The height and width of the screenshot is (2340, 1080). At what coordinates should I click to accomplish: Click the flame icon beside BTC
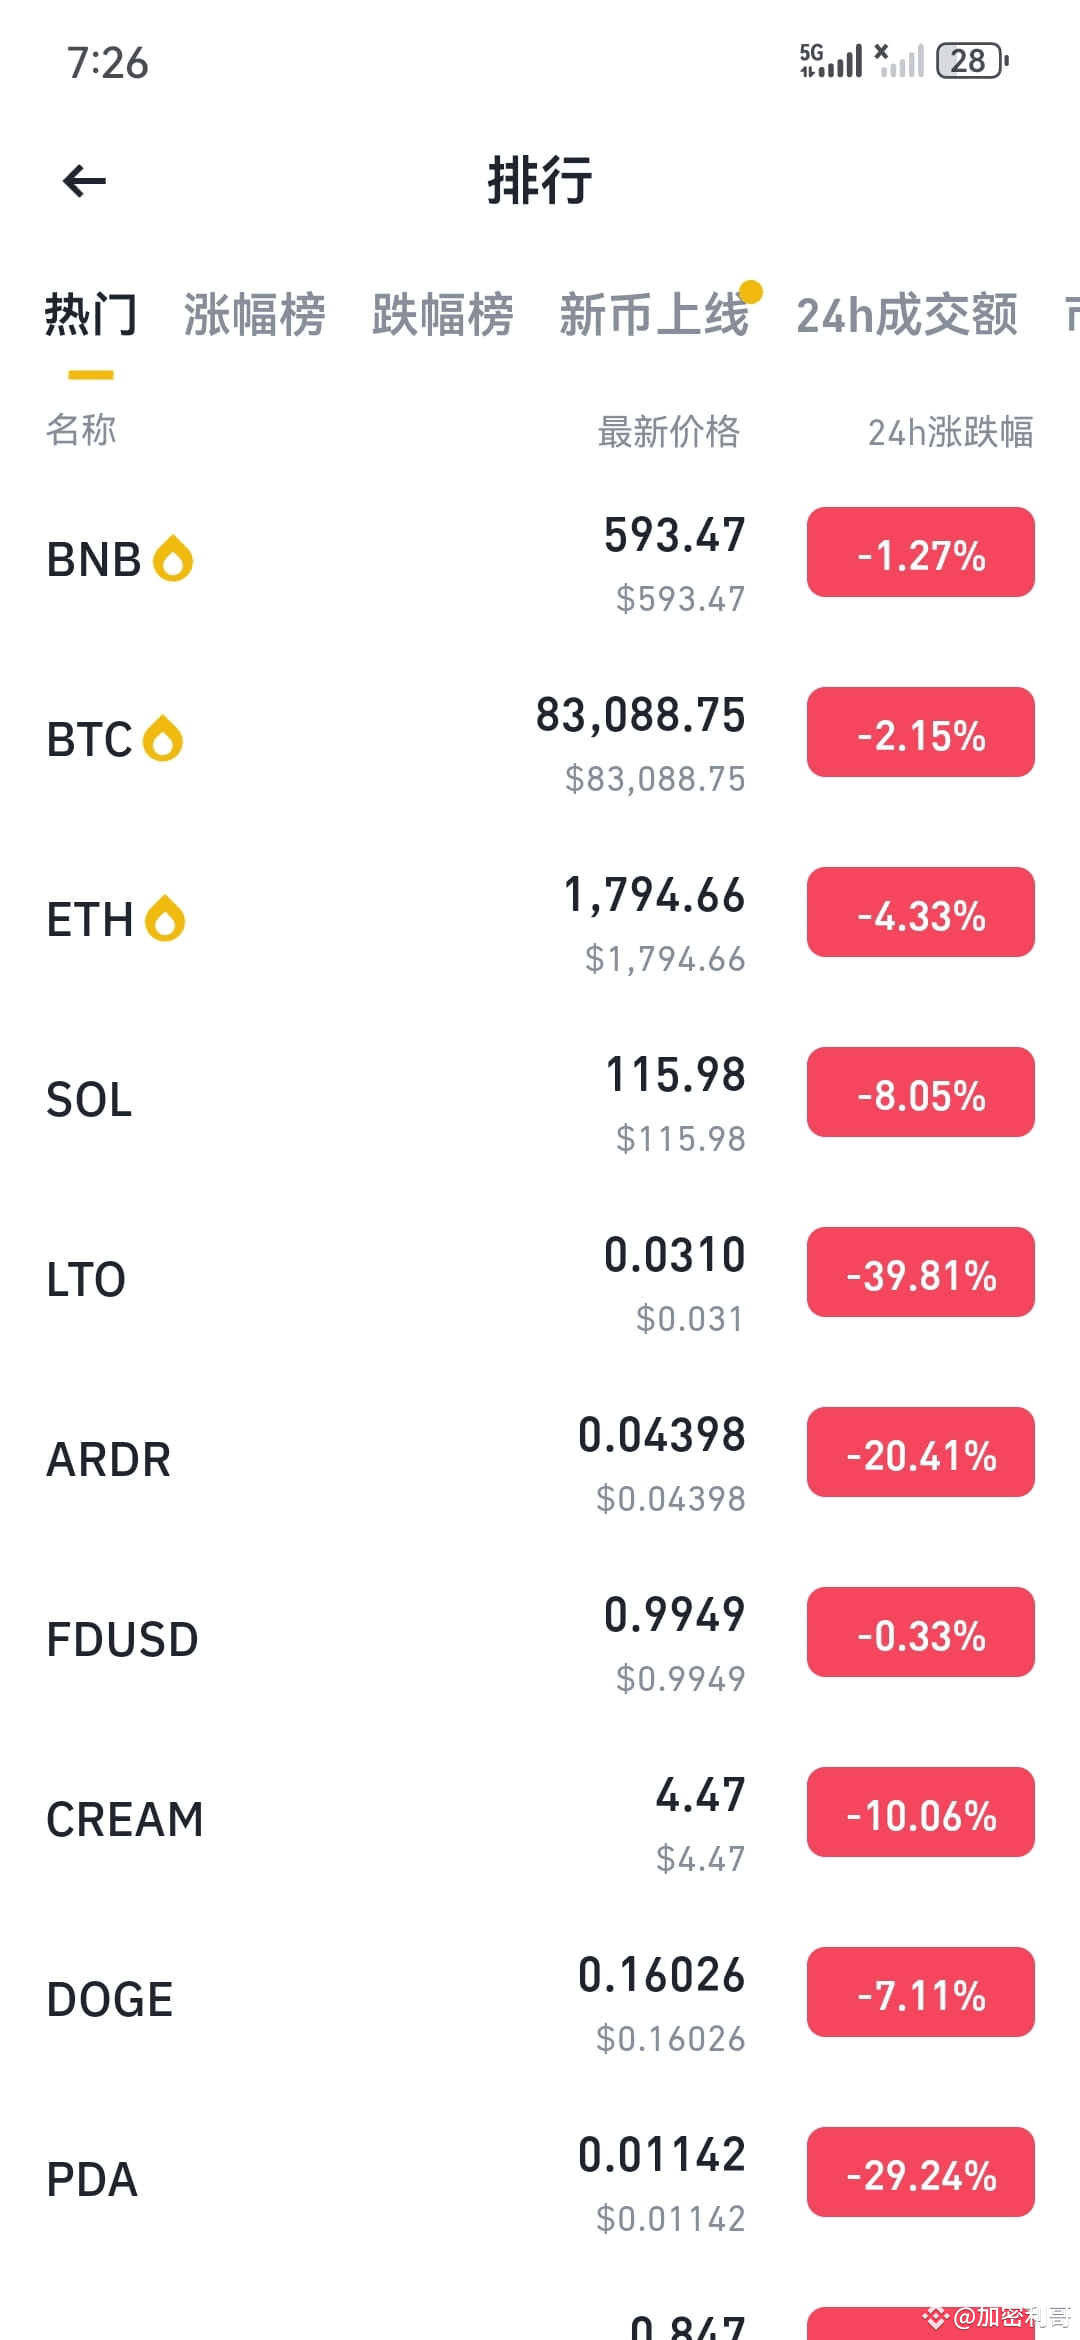tap(163, 738)
